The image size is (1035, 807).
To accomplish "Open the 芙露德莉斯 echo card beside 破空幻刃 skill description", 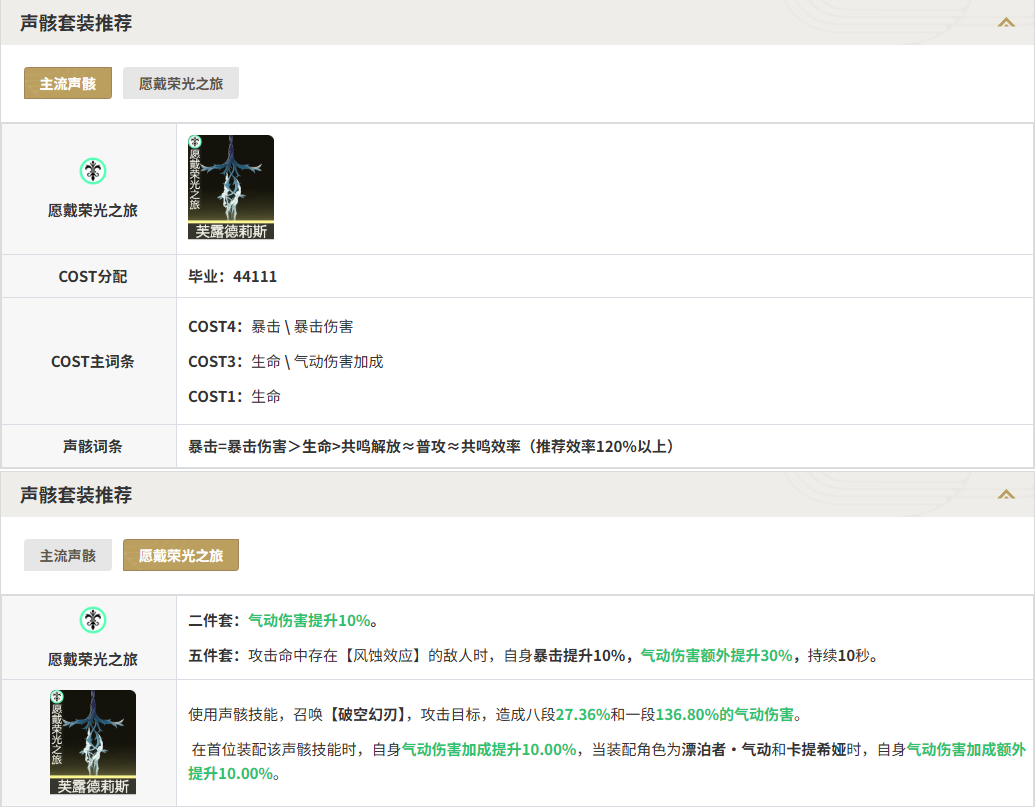I will click(93, 742).
